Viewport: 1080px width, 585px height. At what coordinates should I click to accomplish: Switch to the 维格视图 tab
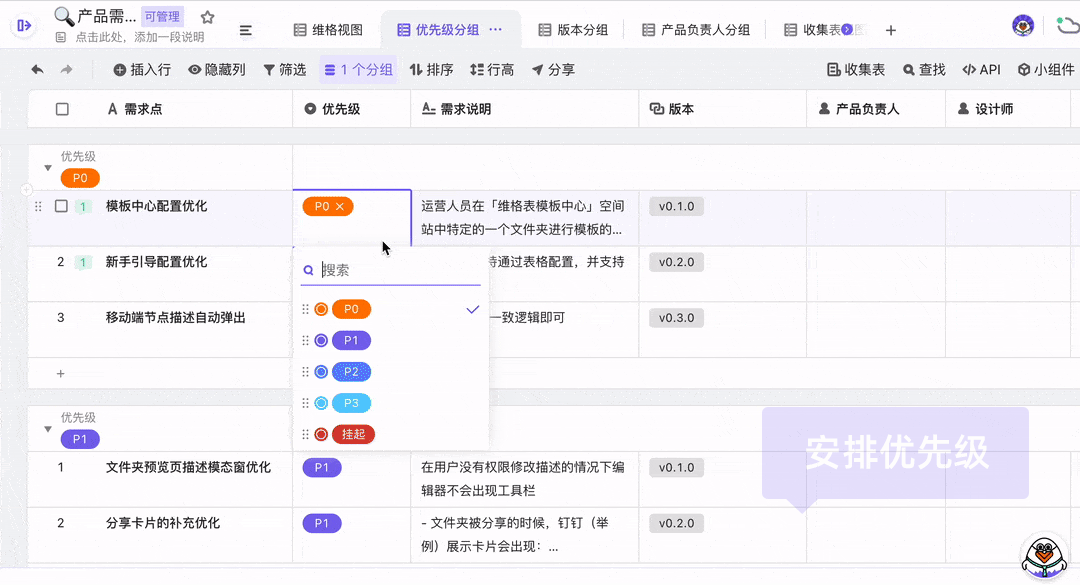[328, 30]
